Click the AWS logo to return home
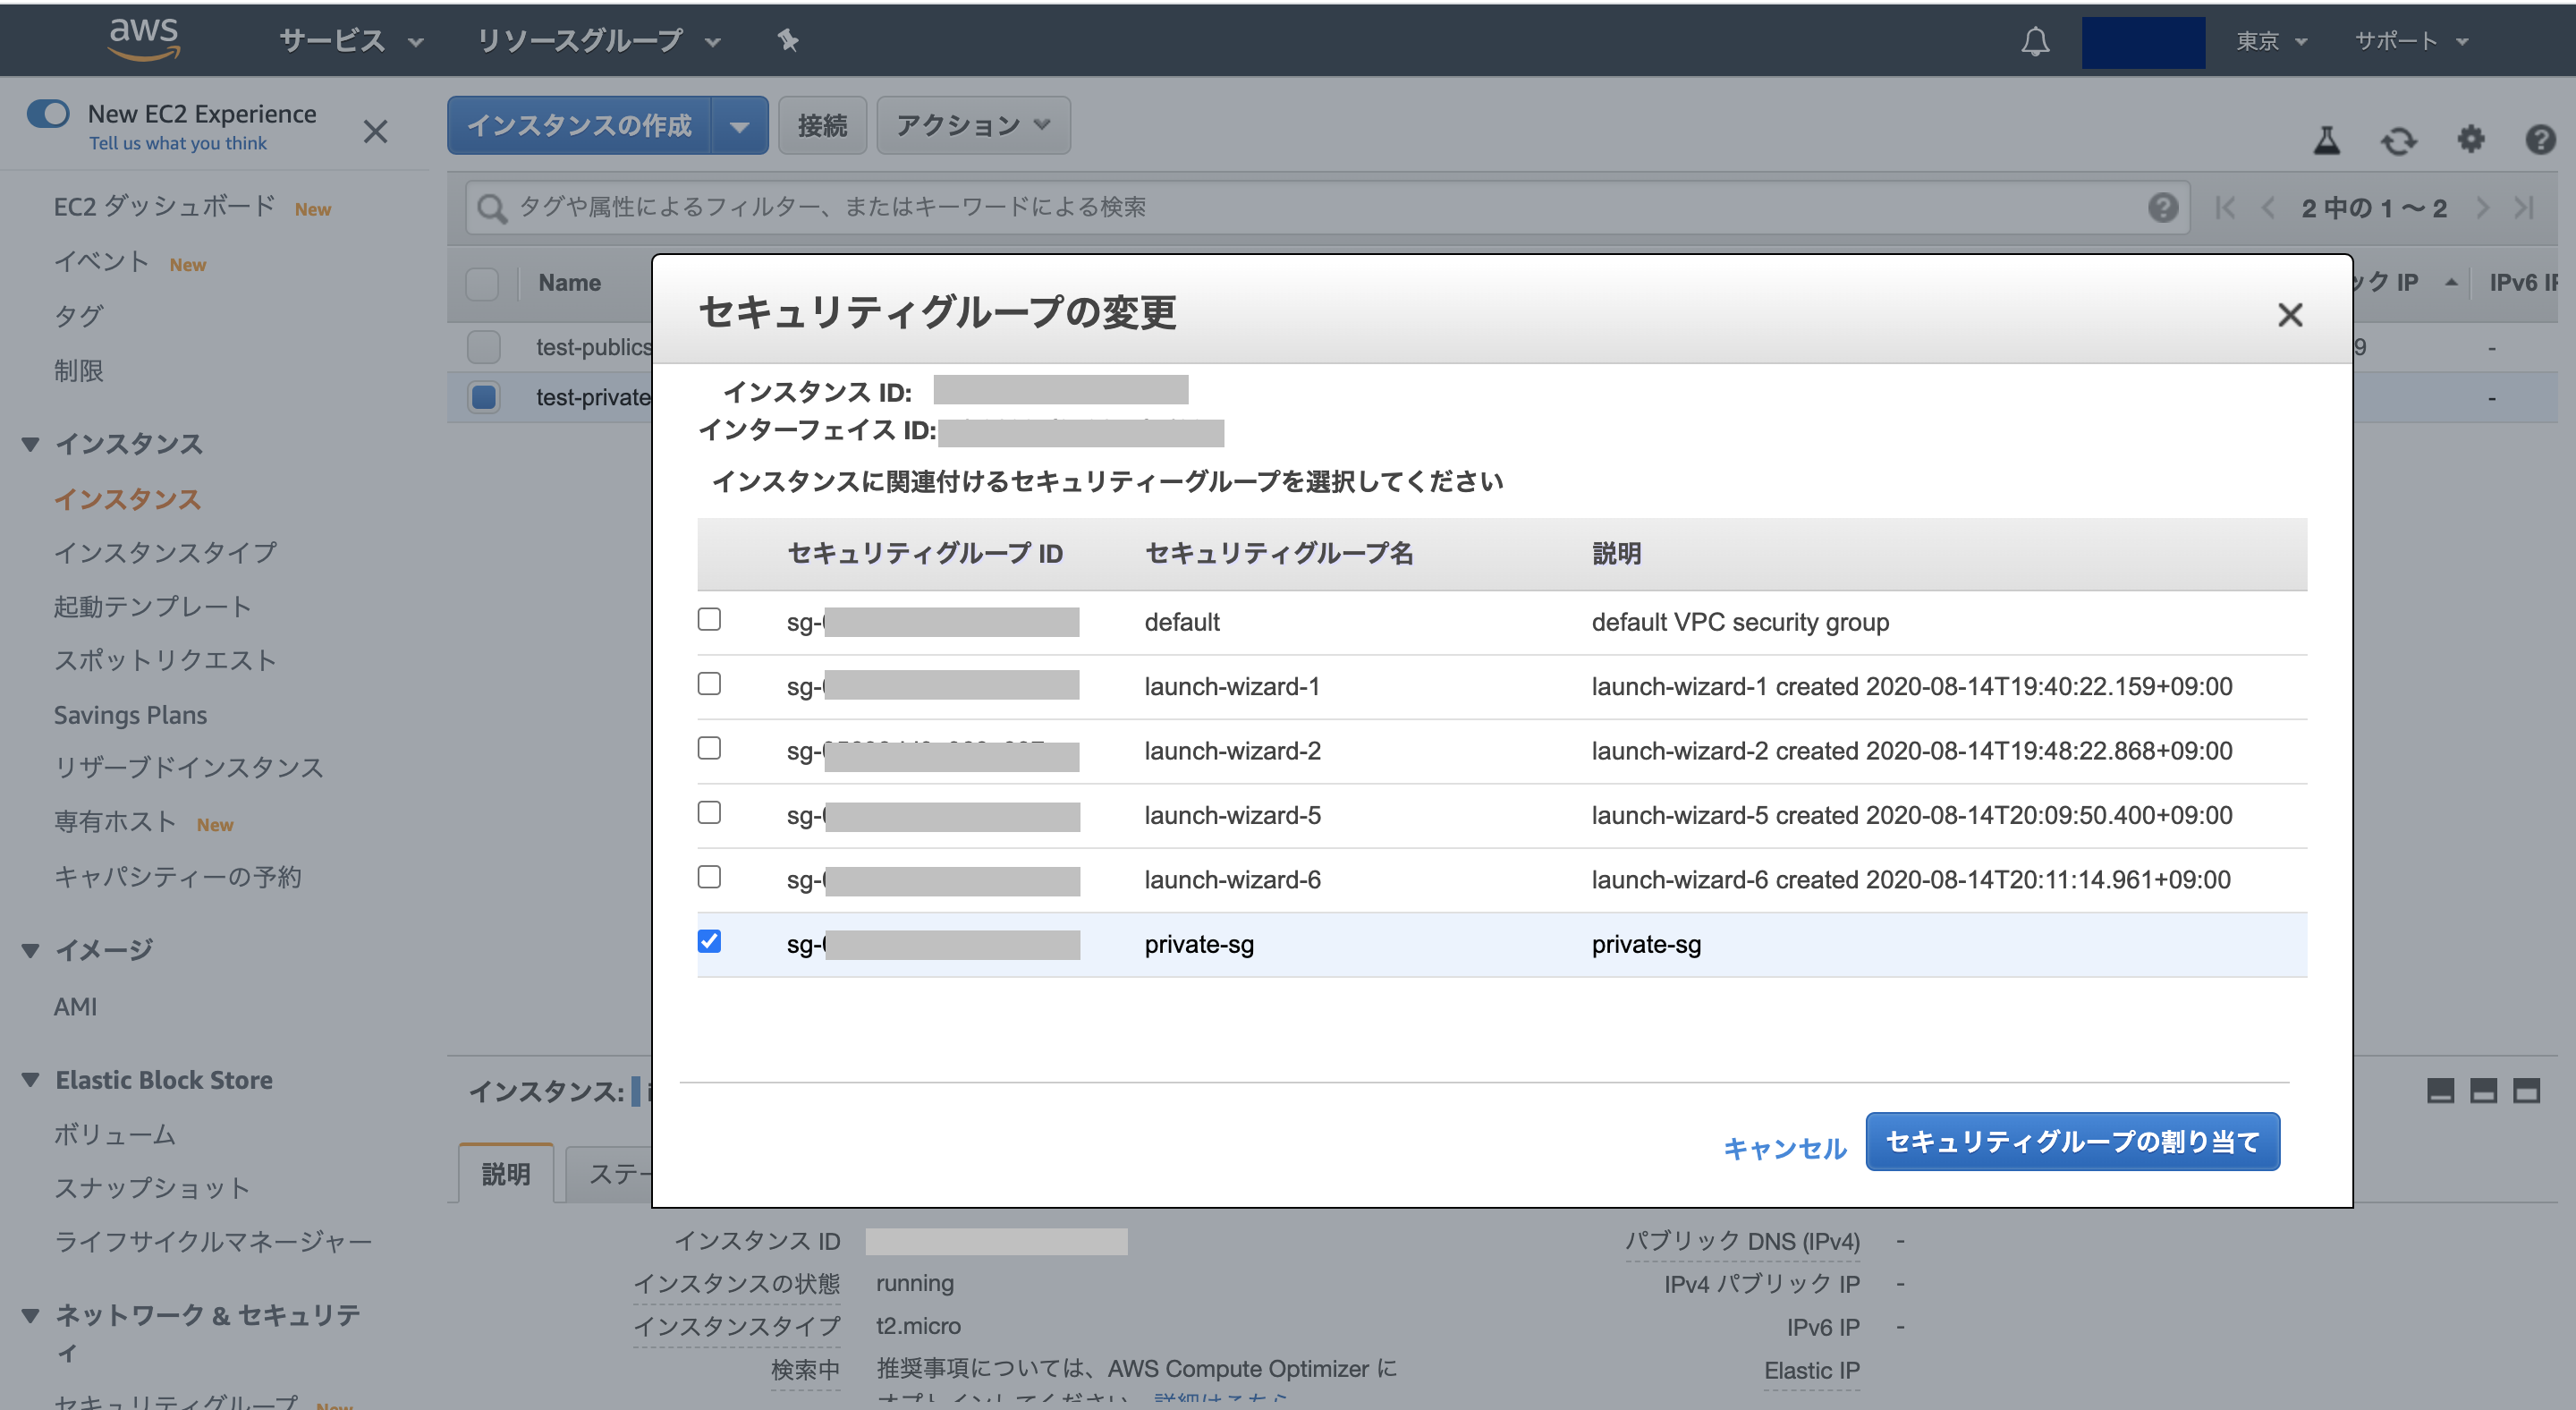 [143, 38]
